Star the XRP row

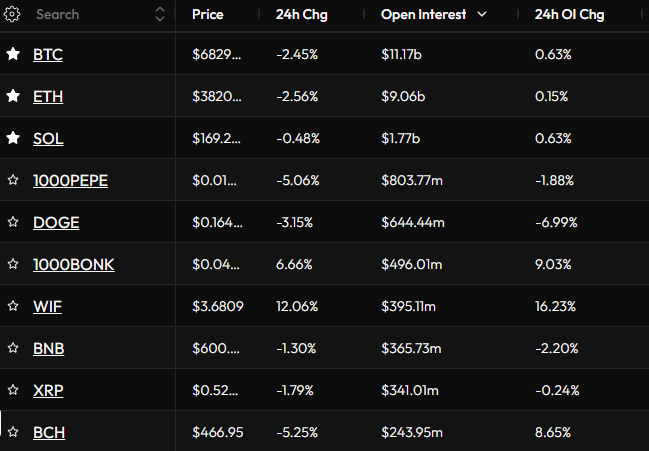click(13, 391)
